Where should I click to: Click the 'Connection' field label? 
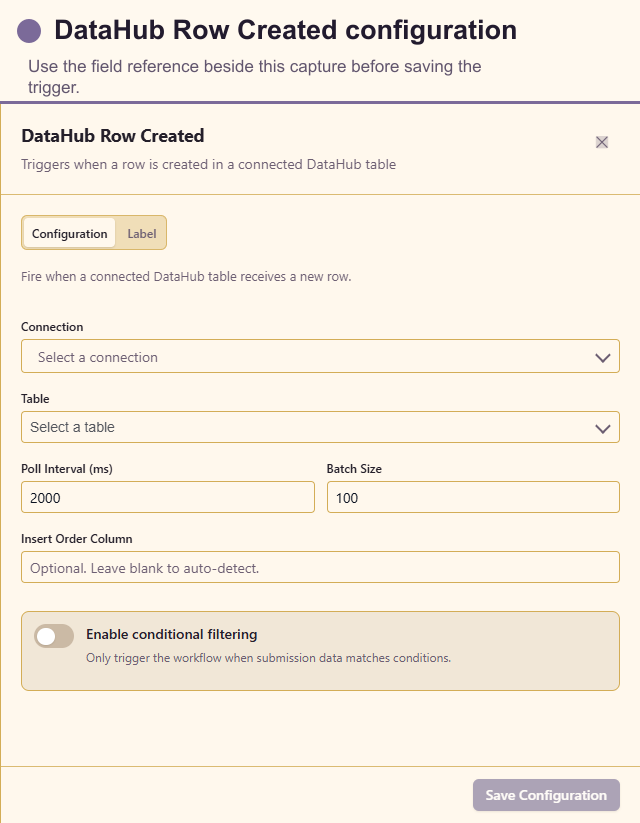point(52,326)
